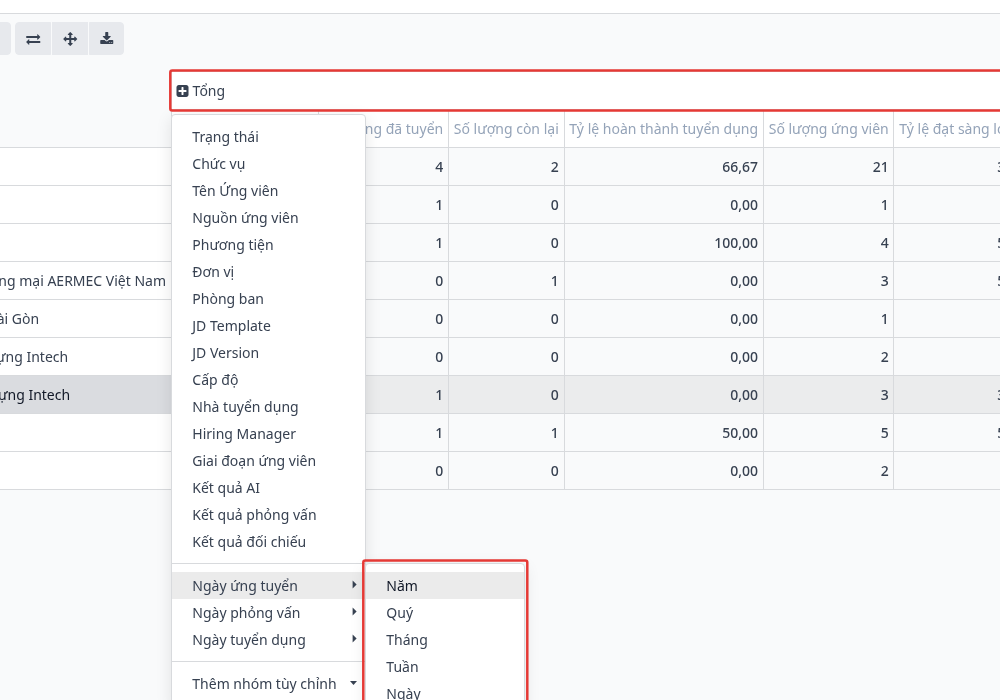Image resolution: width=1000 pixels, height=700 pixels.
Task: Click the 100,00 completion rate cell
Action: click(x=664, y=243)
